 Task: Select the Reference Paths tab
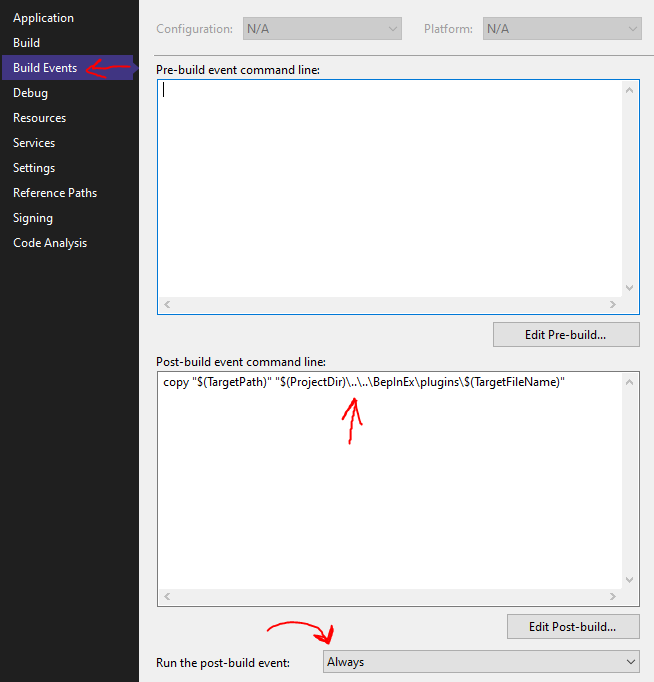click(x=55, y=193)
